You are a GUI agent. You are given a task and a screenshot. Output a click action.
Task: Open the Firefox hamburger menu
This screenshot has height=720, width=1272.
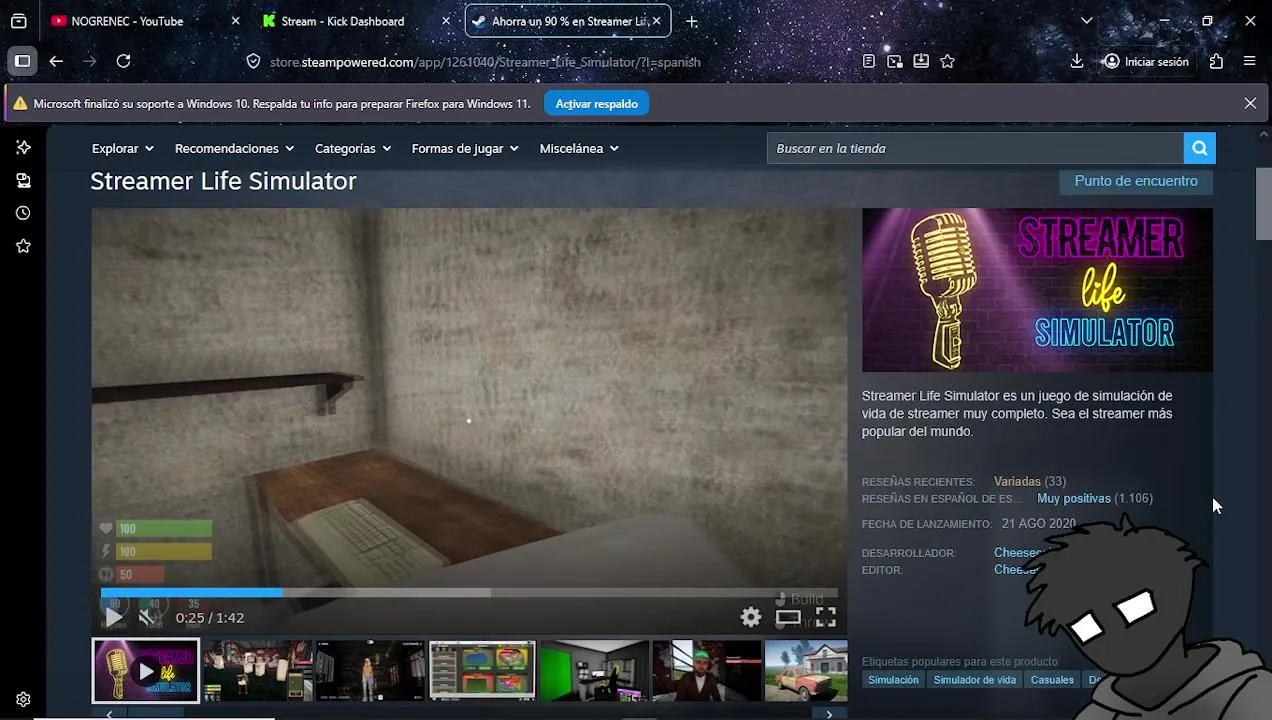[1250, 61]
